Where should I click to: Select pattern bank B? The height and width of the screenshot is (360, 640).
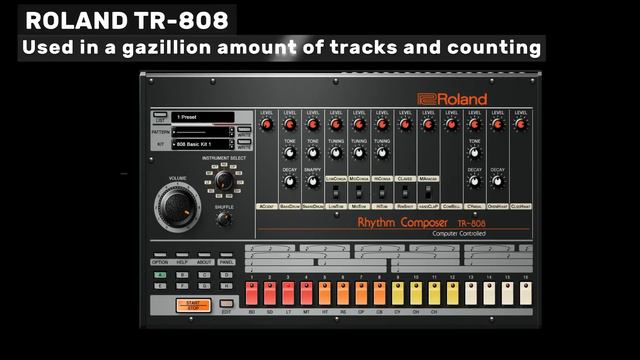(x=182, y=275)
